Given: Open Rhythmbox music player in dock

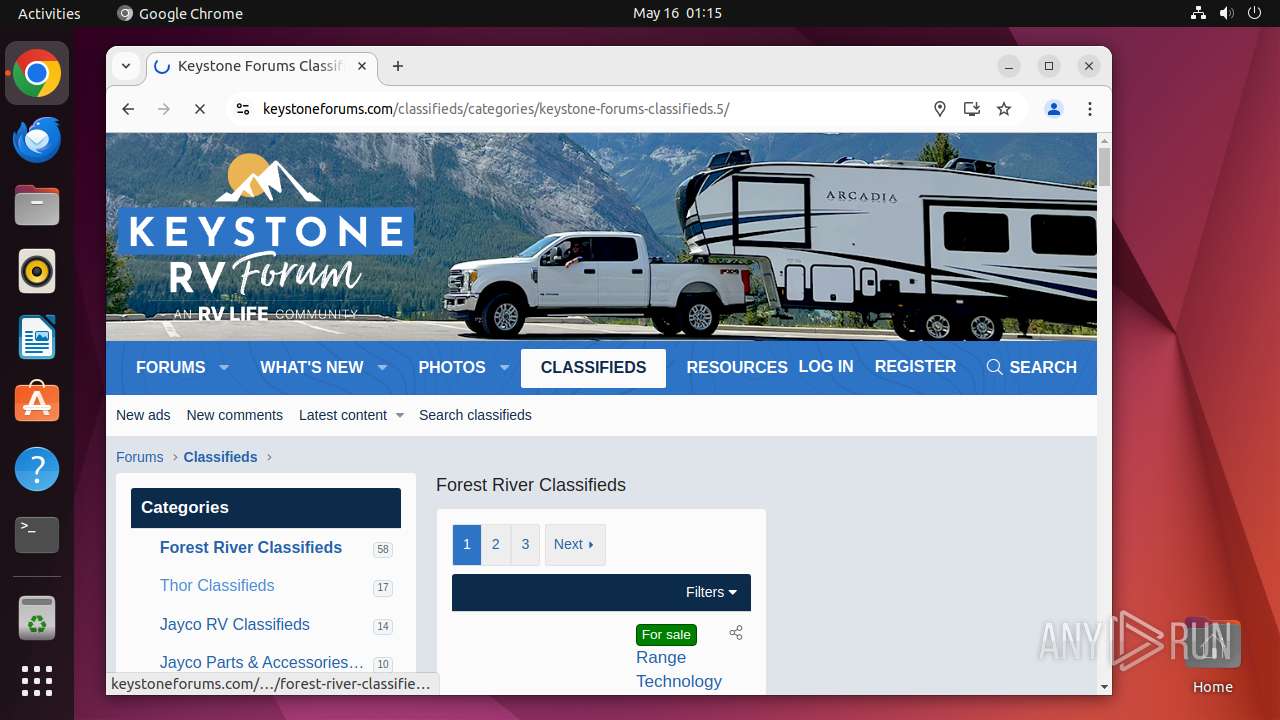Looking at the screenshot, I should pyautogui.click(x=37, y=272).
